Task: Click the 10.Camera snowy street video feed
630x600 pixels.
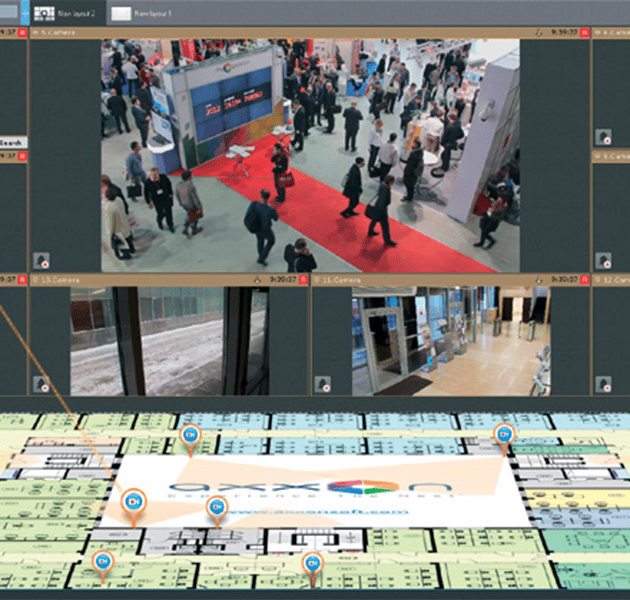Action: pyautogui.click(x=170, y=341)
